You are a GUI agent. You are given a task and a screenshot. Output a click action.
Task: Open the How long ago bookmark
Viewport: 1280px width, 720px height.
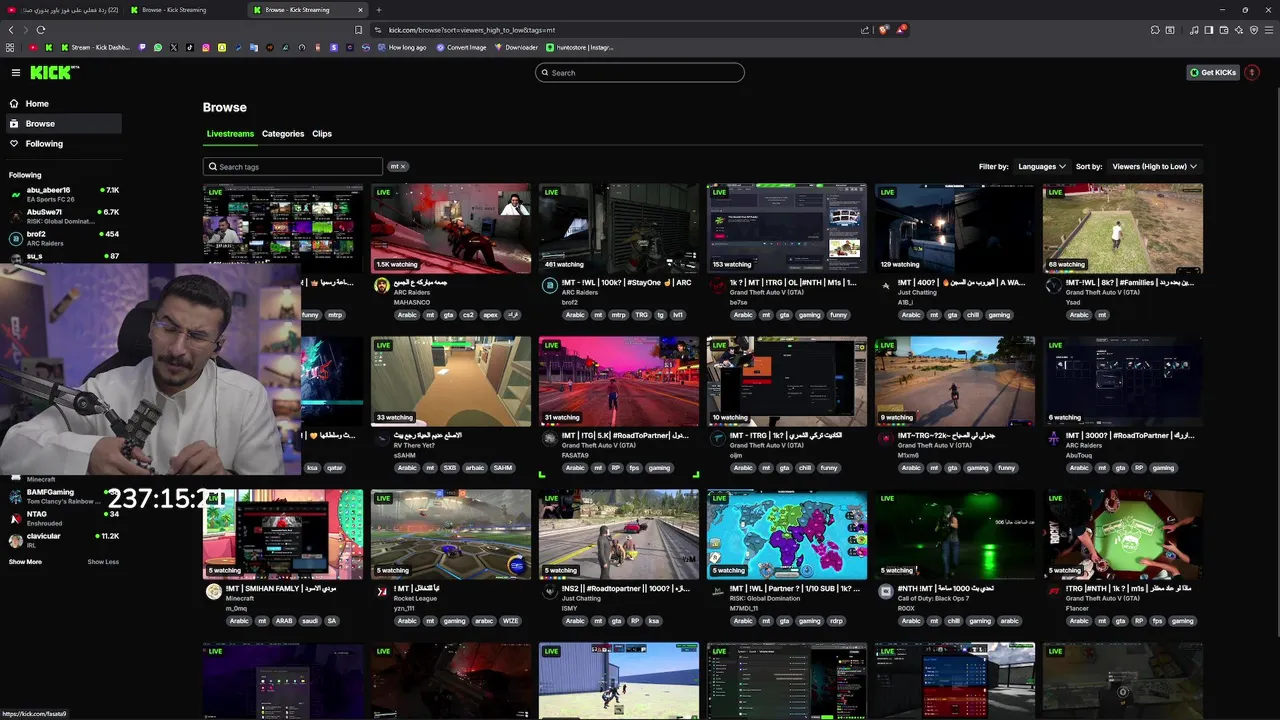[402, 47]
